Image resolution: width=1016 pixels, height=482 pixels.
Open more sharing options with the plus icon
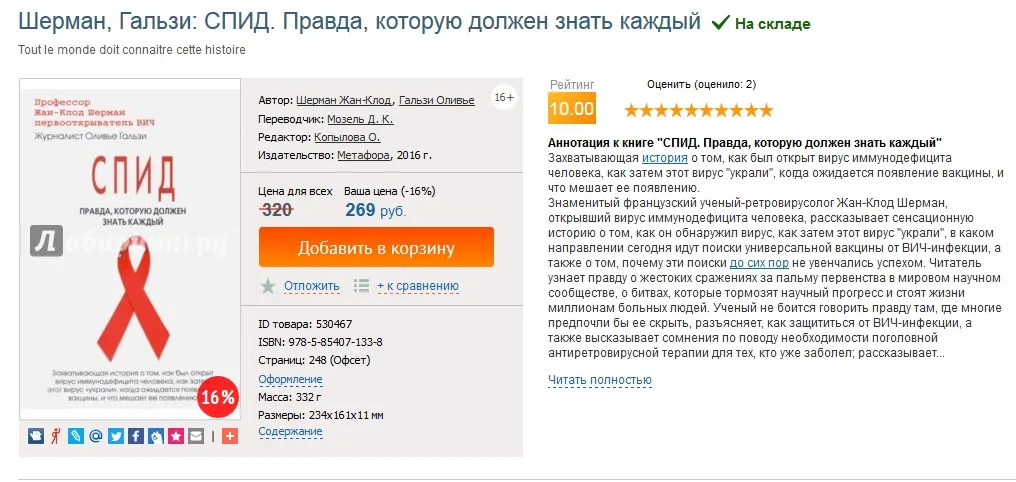230,436
